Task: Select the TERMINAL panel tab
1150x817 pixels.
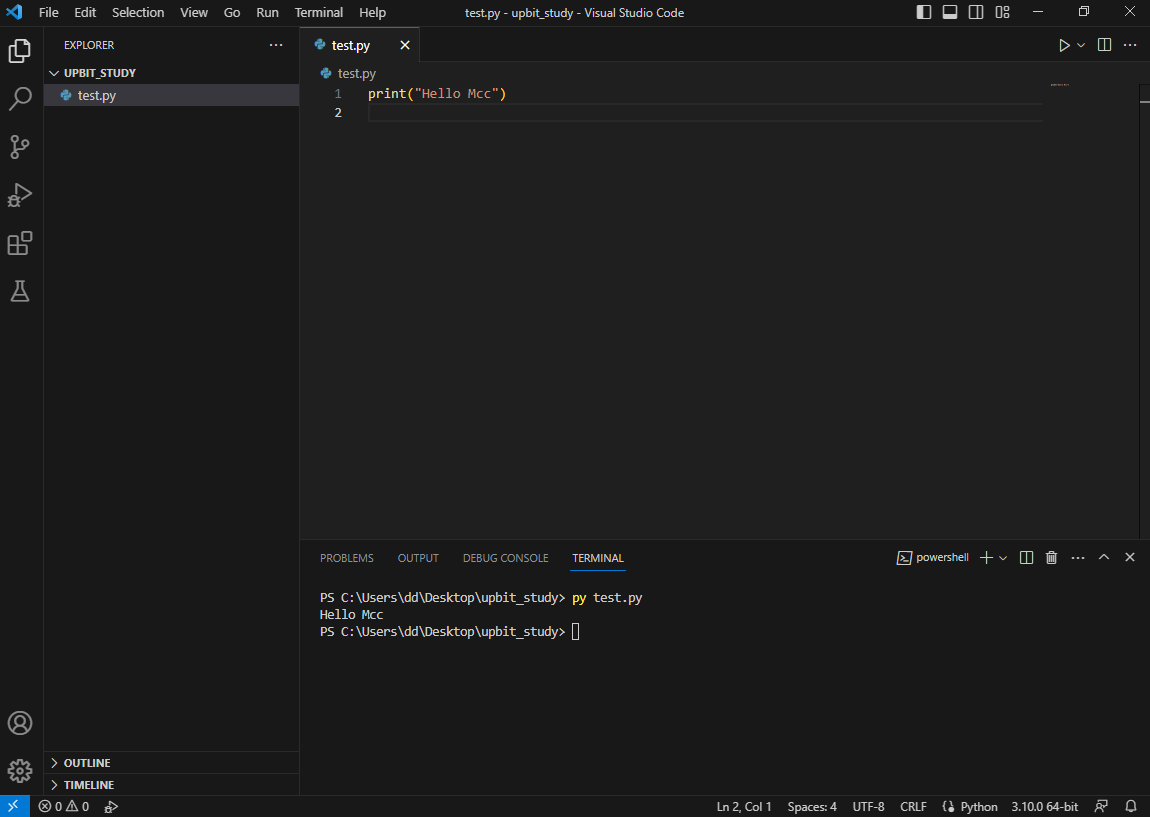Action: pyautogui.click(x=598, y=558)
